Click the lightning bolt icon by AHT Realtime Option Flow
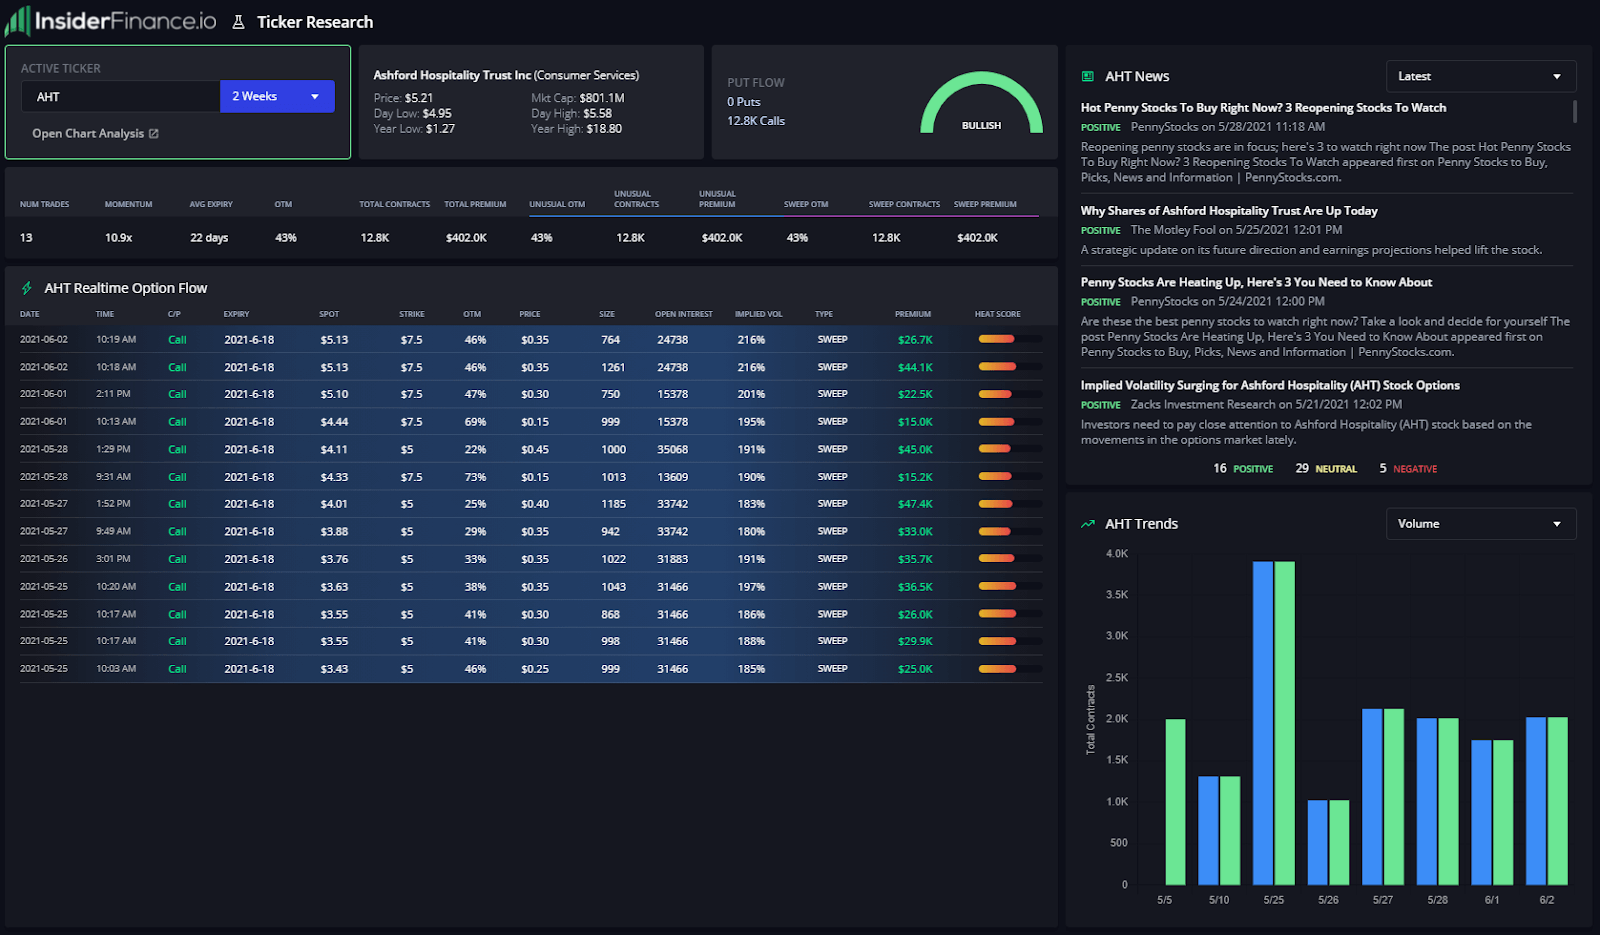Viewport: 1600px width, 935px height. (27, 288)
